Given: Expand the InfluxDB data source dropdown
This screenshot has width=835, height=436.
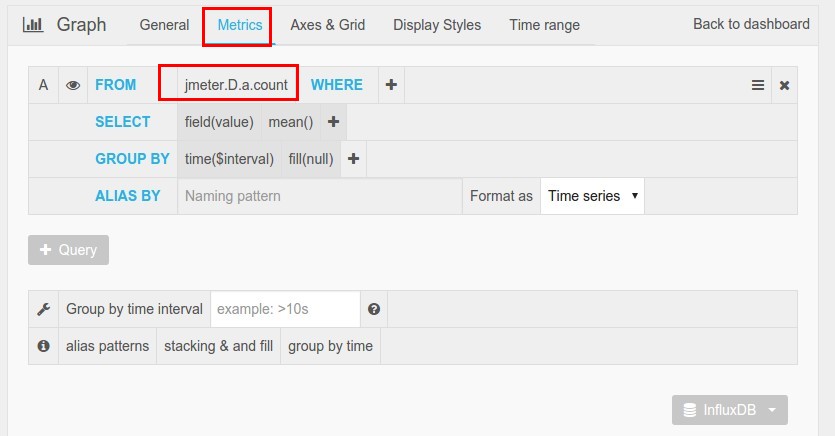Looking at the screenshot, I should coord(730,410).
